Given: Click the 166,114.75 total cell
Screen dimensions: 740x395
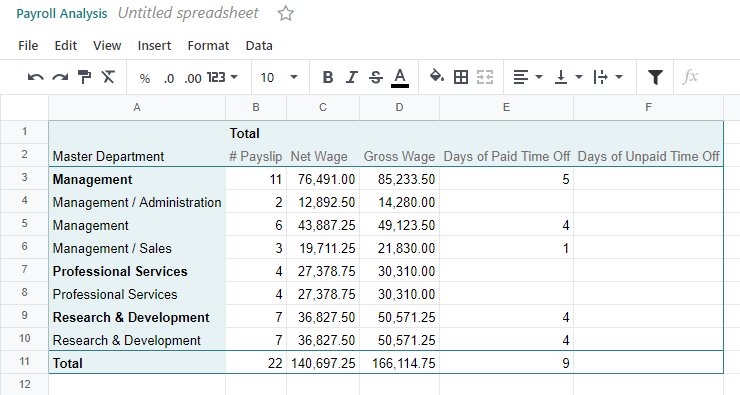Looking at the screenshot, I should pyautogui.click(x=399, y=363).
